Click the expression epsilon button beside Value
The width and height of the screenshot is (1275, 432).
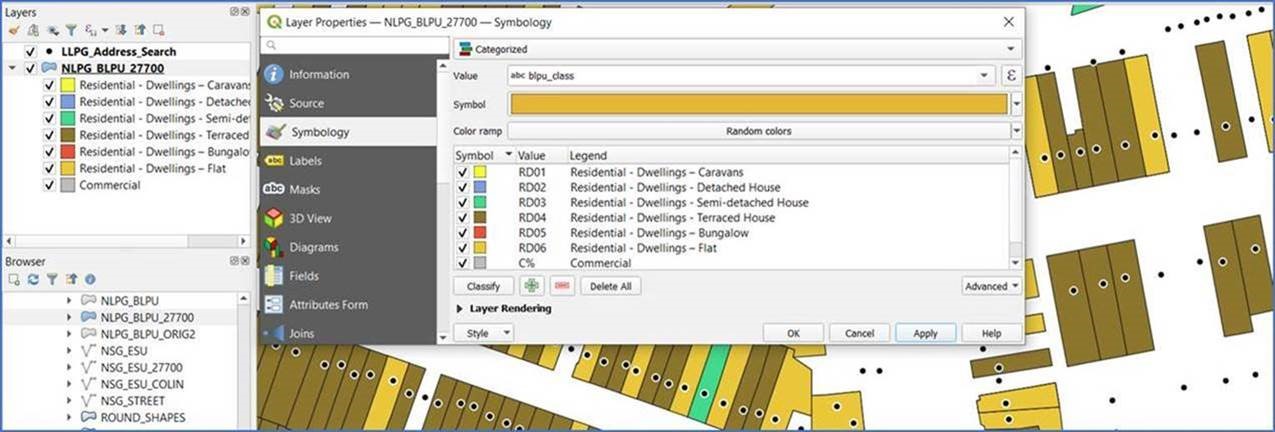[x=1011, y=75]
